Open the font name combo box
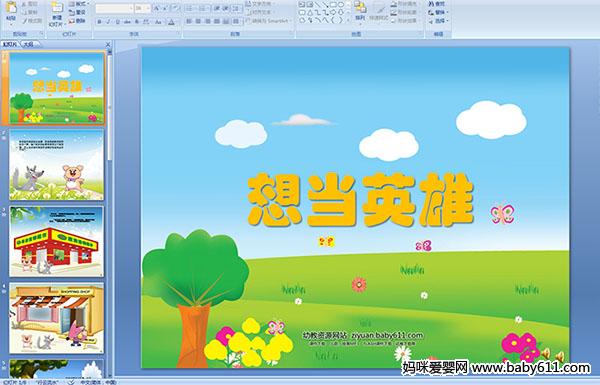 click(x=114, y=8)
